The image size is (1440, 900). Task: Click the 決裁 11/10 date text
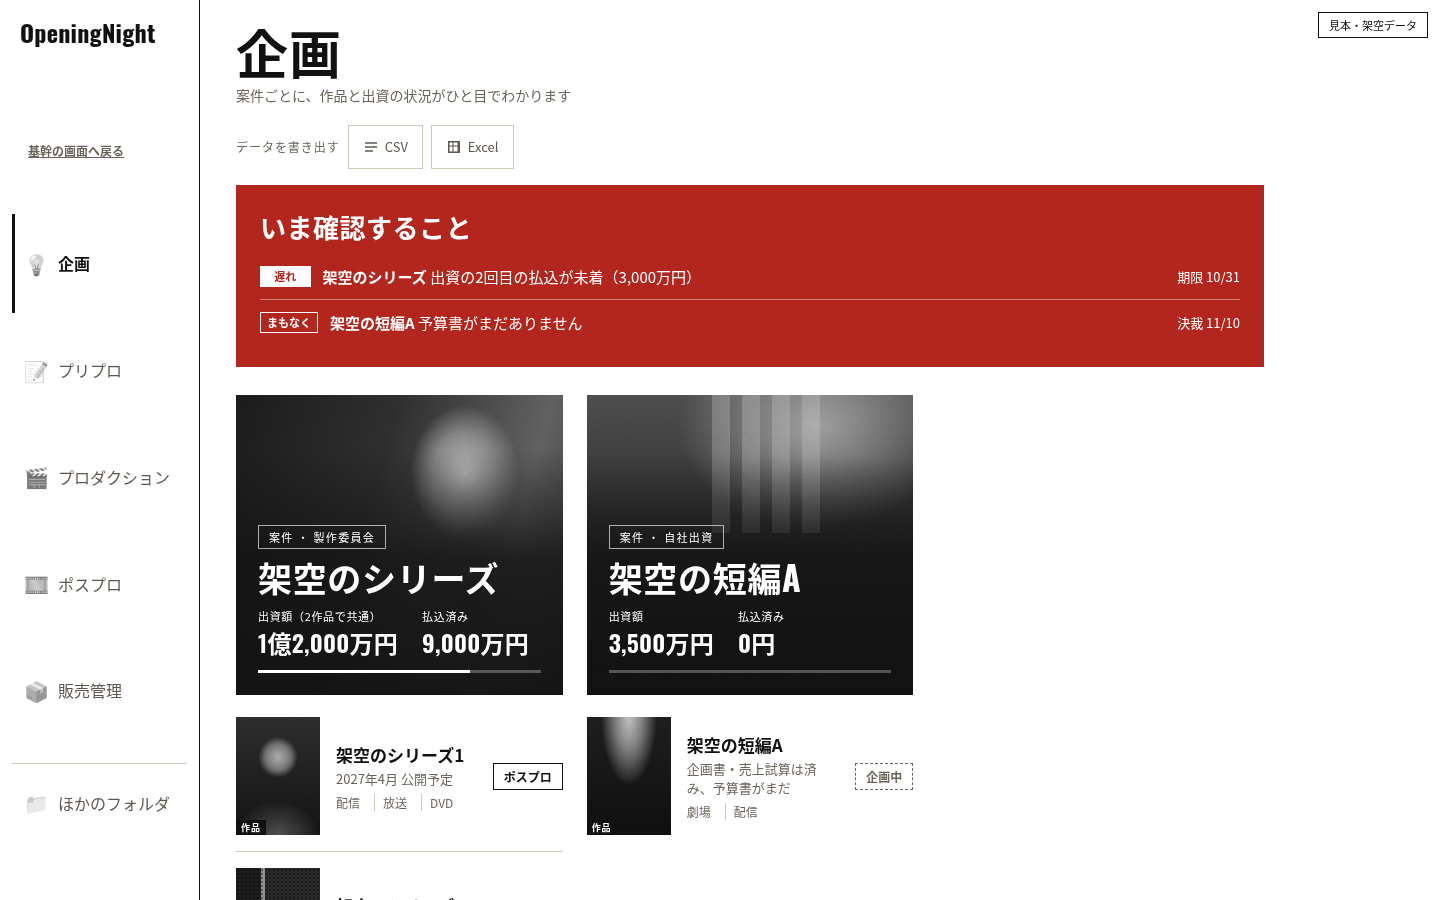[1208, 324]
